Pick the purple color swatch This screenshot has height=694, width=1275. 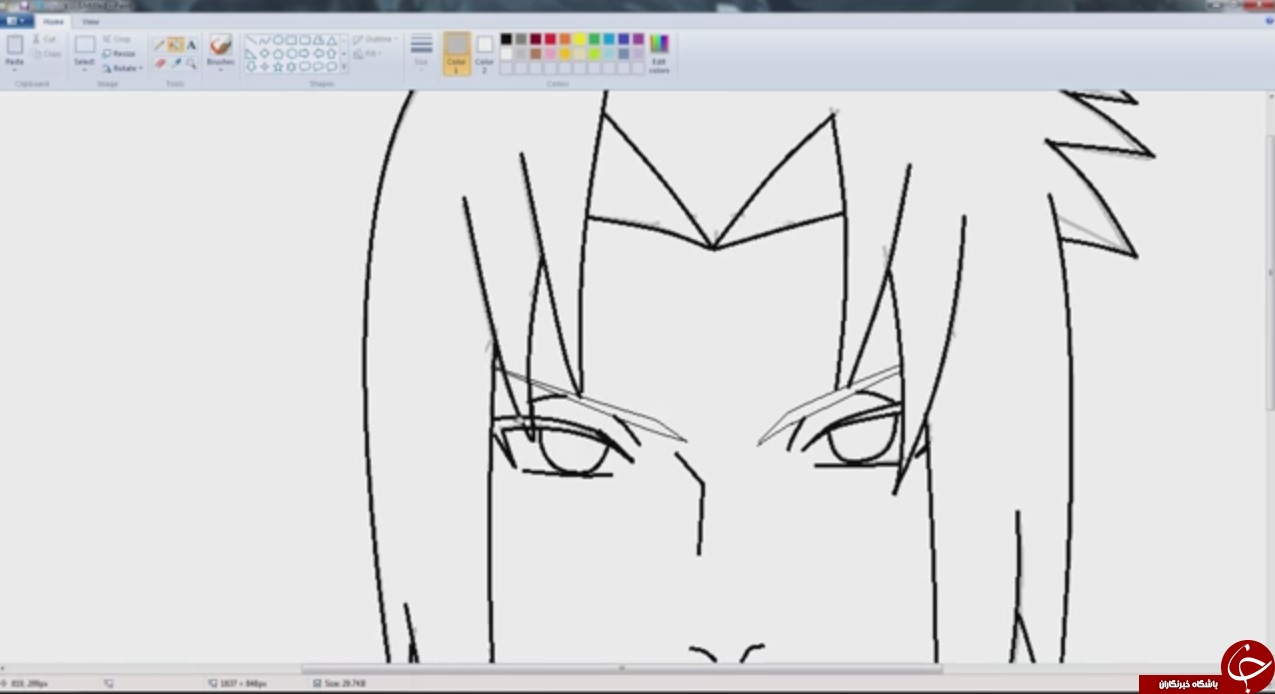tap(638, 39)
